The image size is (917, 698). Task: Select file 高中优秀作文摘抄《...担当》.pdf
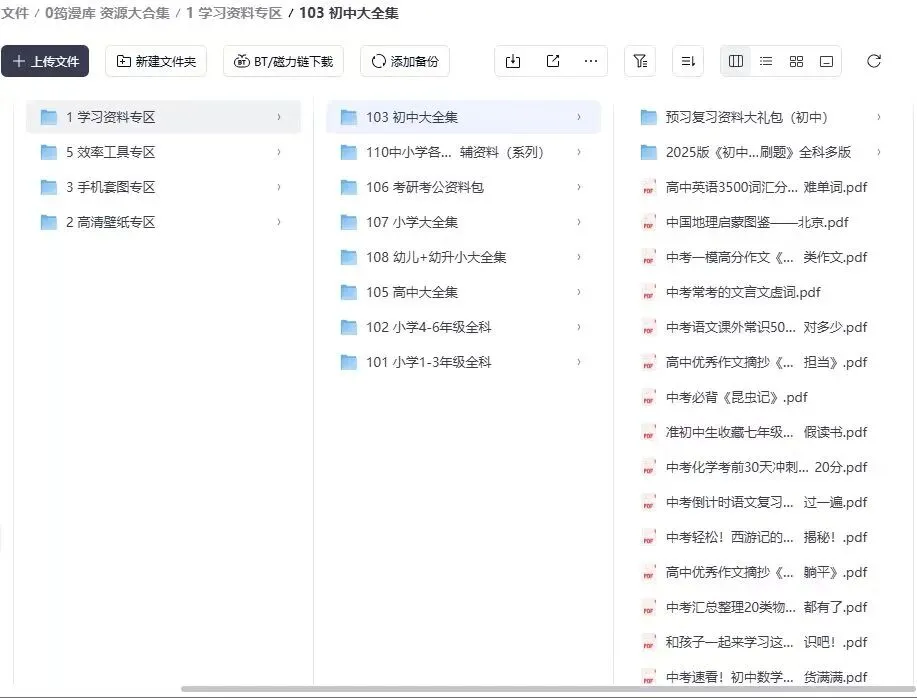[763, 362]
